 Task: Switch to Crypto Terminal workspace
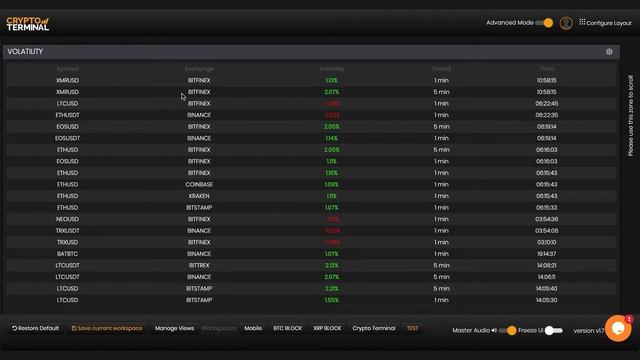pyautogui.click(x=374, y=328)
